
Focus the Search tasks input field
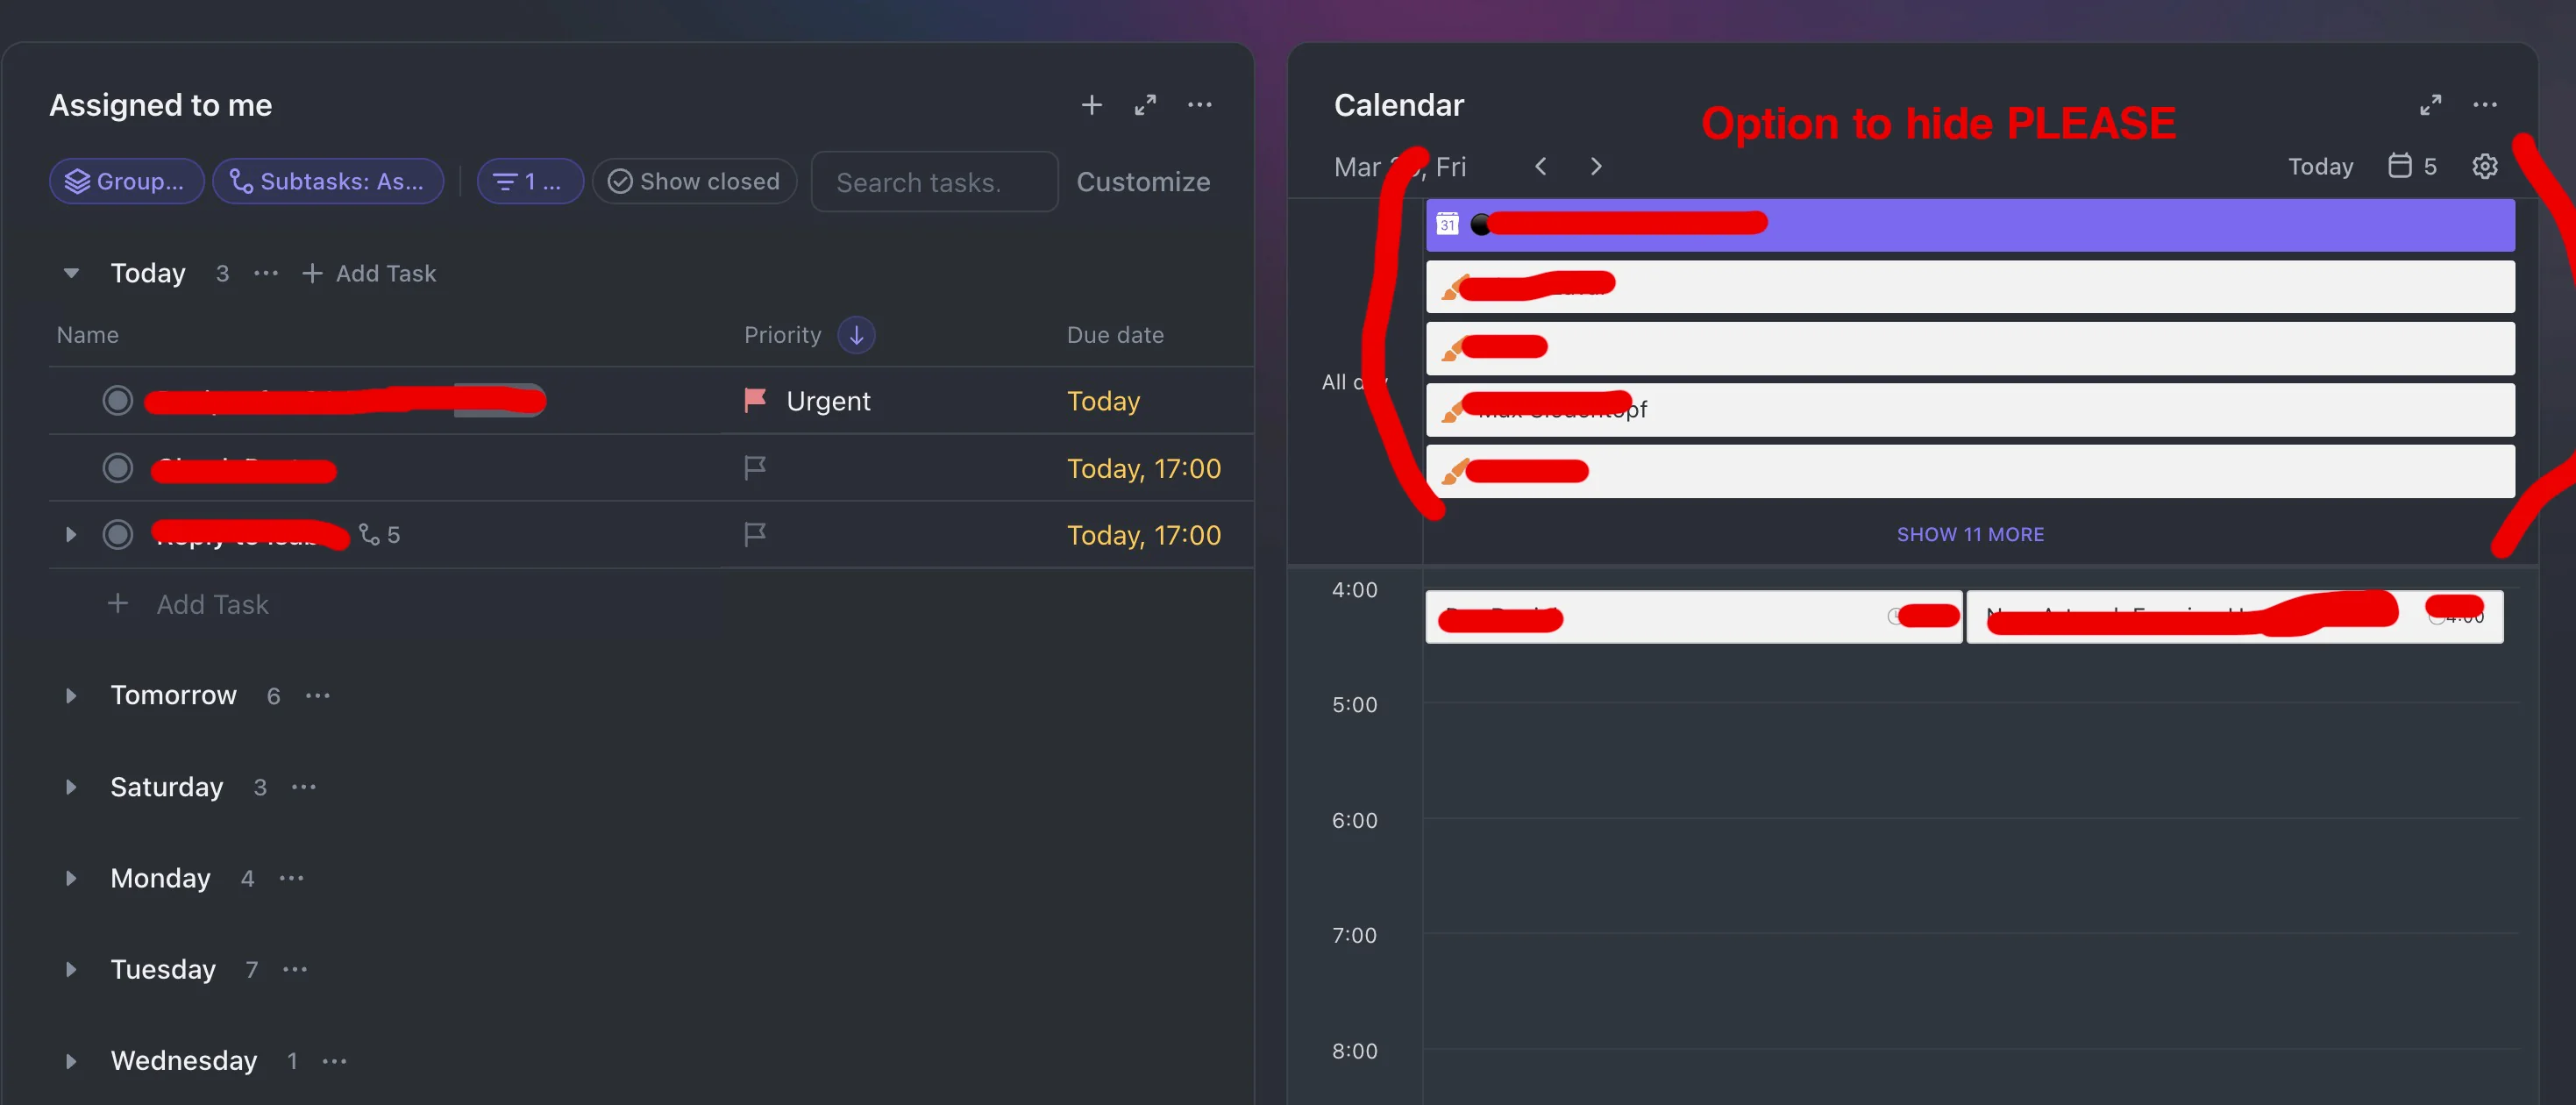(x=933, y=182)
